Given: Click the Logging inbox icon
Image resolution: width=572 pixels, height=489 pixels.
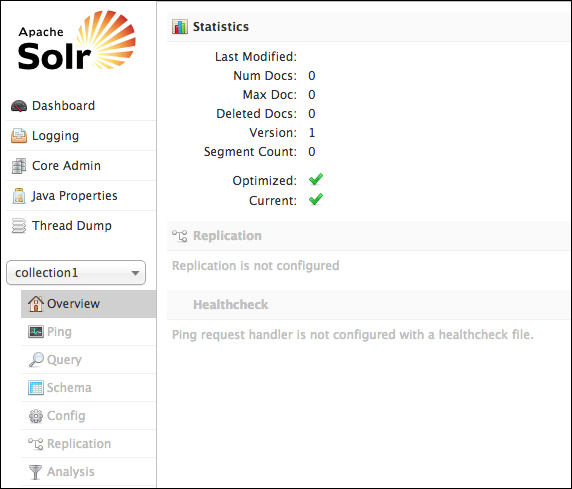Looking at the screenshot, I should point(19,136).
